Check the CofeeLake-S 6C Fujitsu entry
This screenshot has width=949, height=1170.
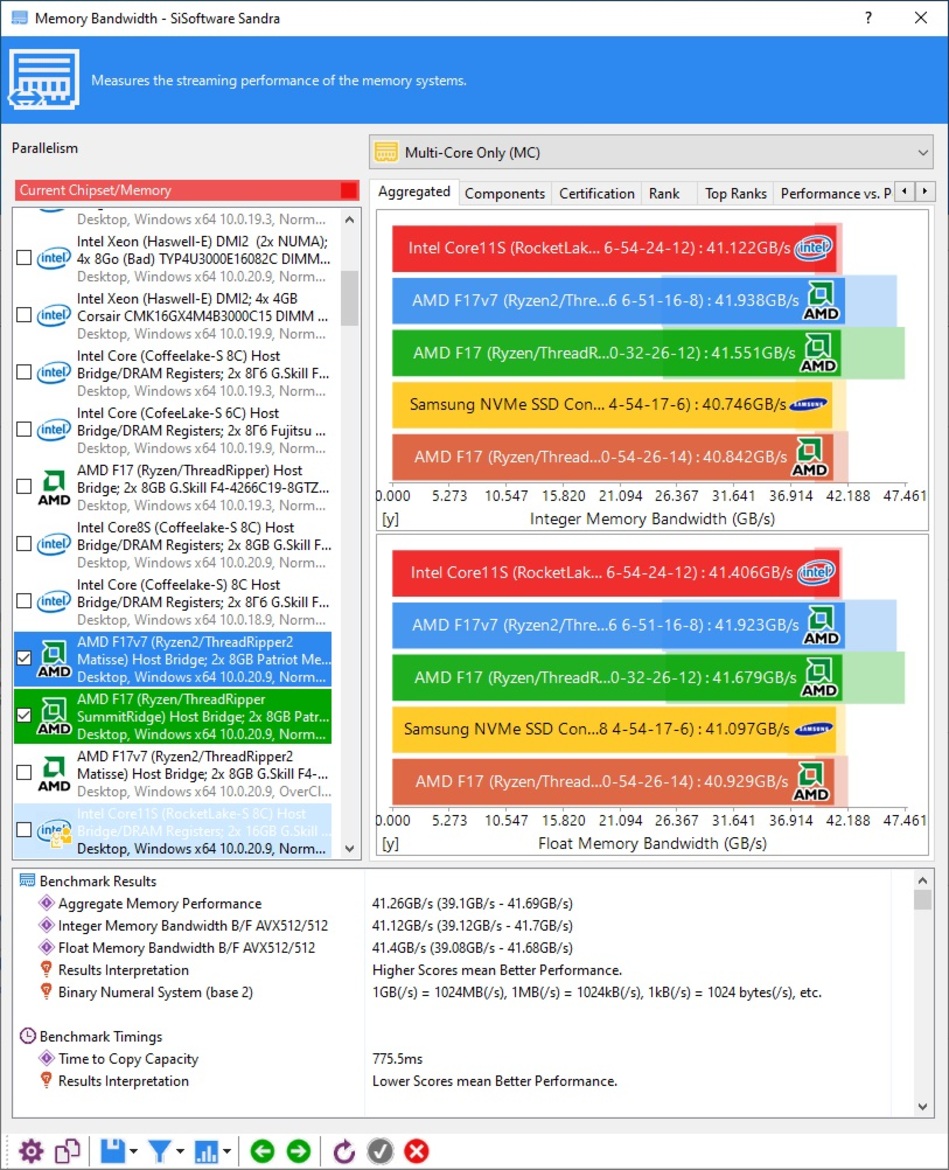24,430
